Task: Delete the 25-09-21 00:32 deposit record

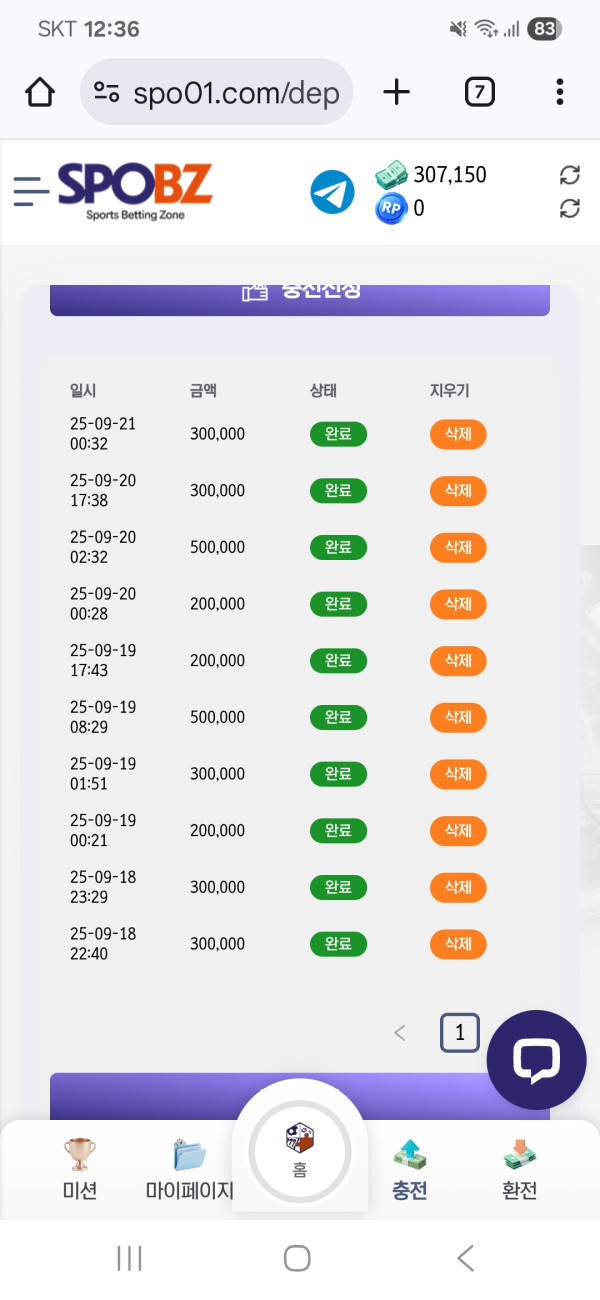Action: [458, 434]
